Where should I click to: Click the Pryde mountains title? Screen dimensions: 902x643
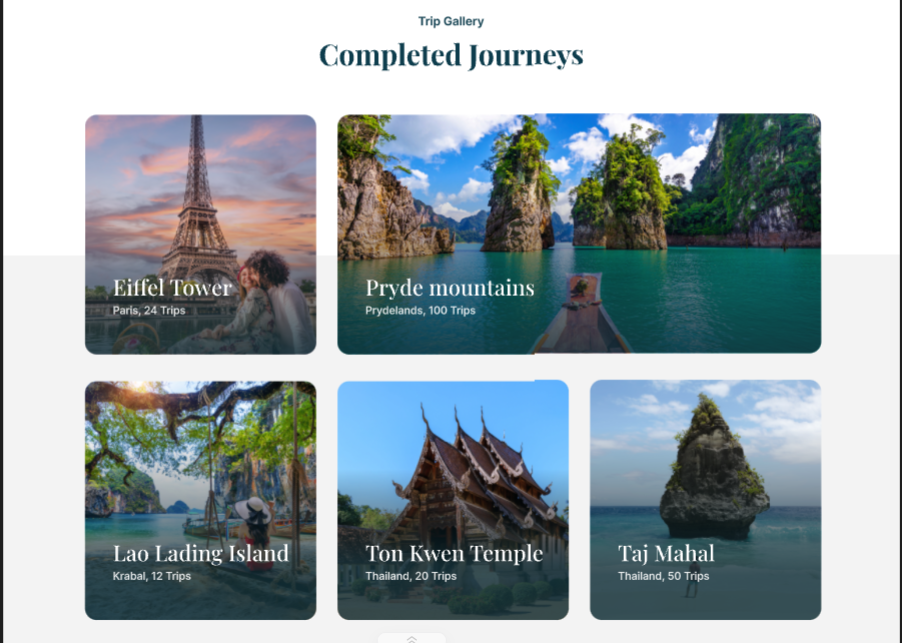pyautogui.click(x=450, y=288)
